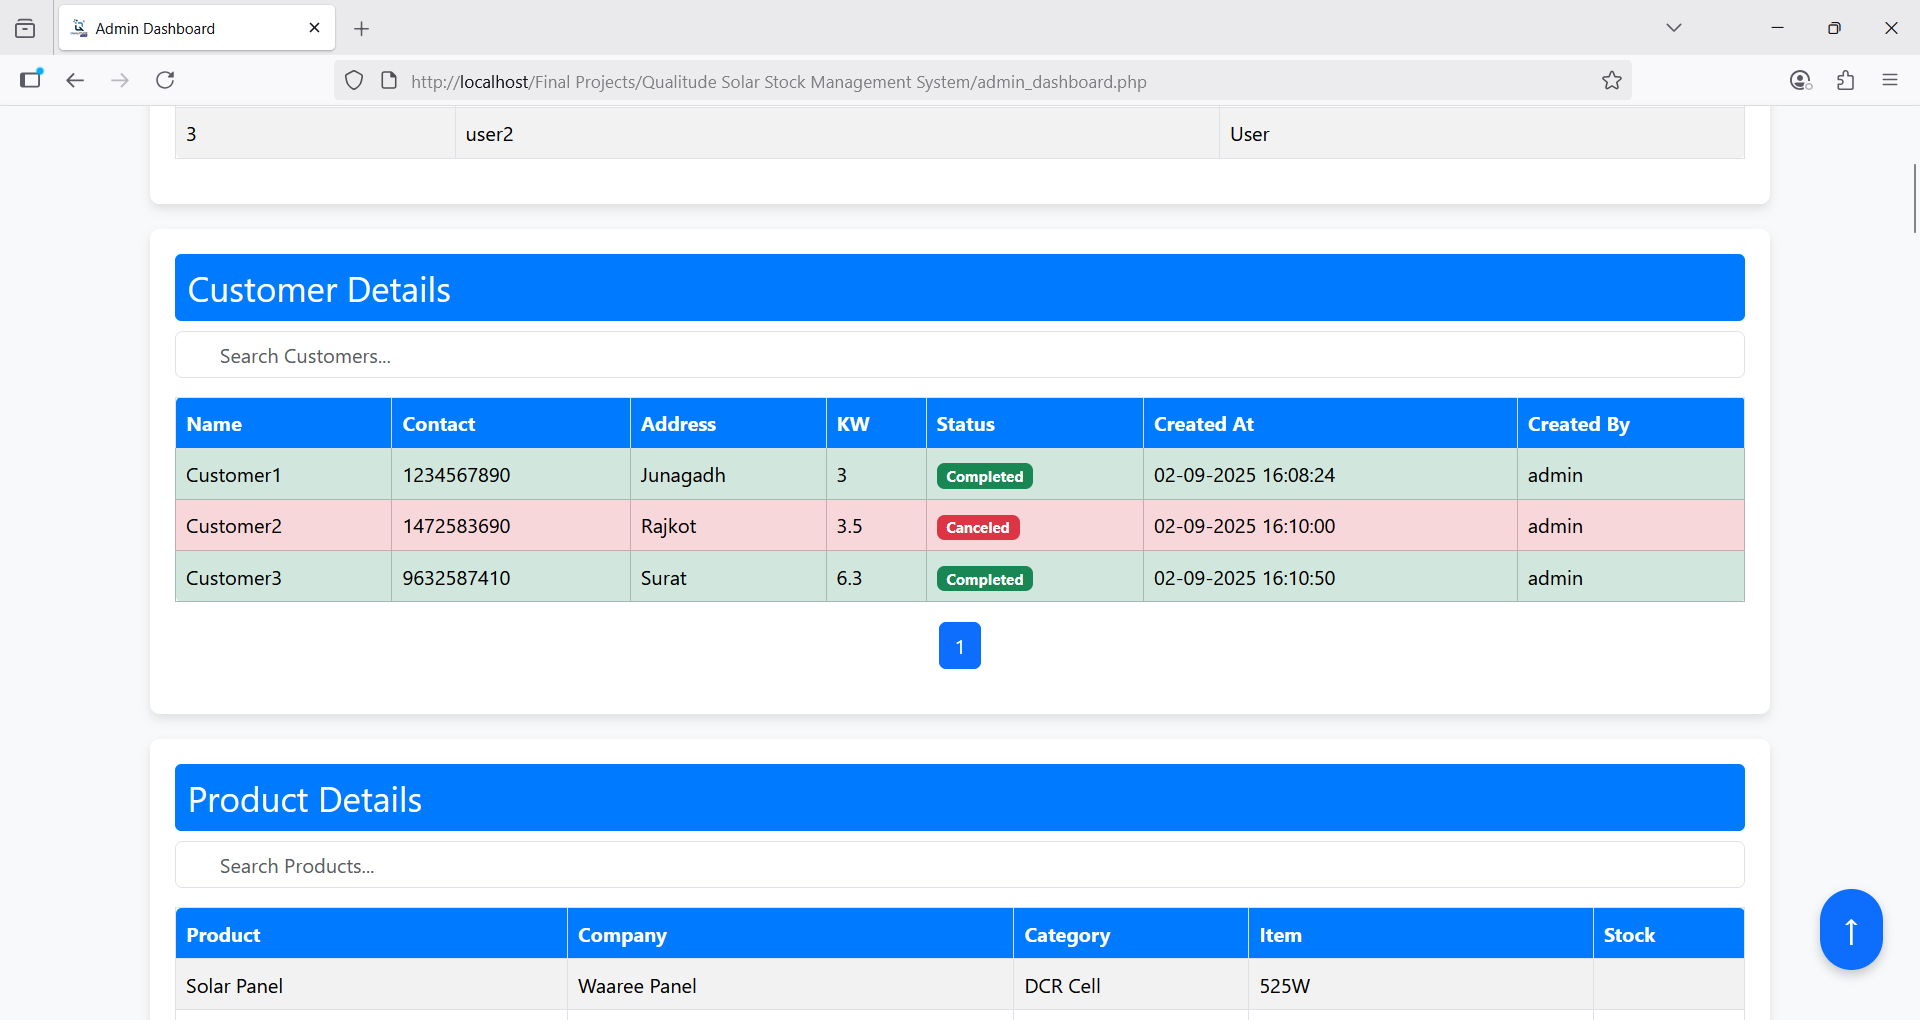This screenshot has width=1920, height=1020.
Task: Open a new tab with plus button
Action: 361,29
